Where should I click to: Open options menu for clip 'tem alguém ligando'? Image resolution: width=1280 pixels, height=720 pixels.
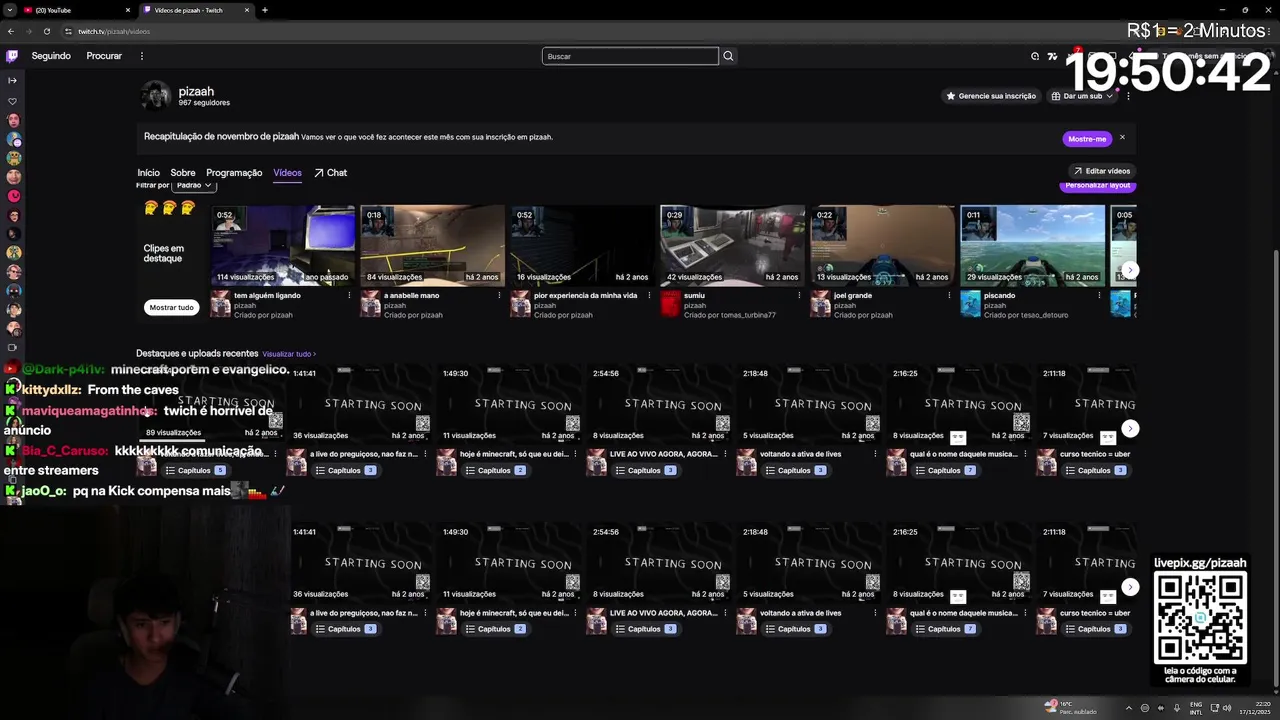(x=349, y=296)
